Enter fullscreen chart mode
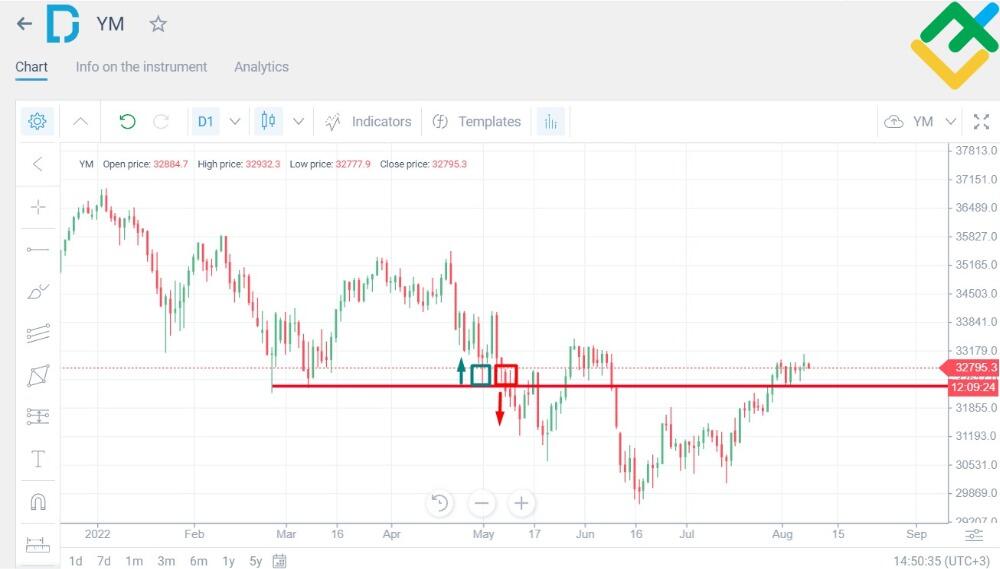 pyautogui.click(x=981, y=121)
